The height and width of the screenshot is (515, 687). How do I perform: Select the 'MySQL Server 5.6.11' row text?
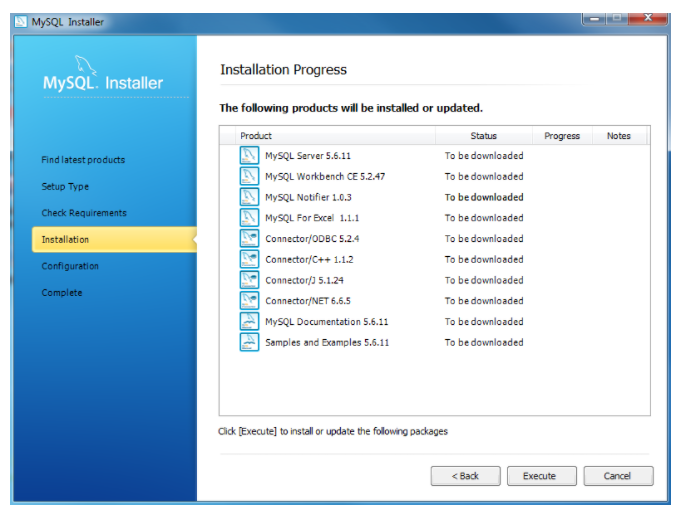pos(308,156)
